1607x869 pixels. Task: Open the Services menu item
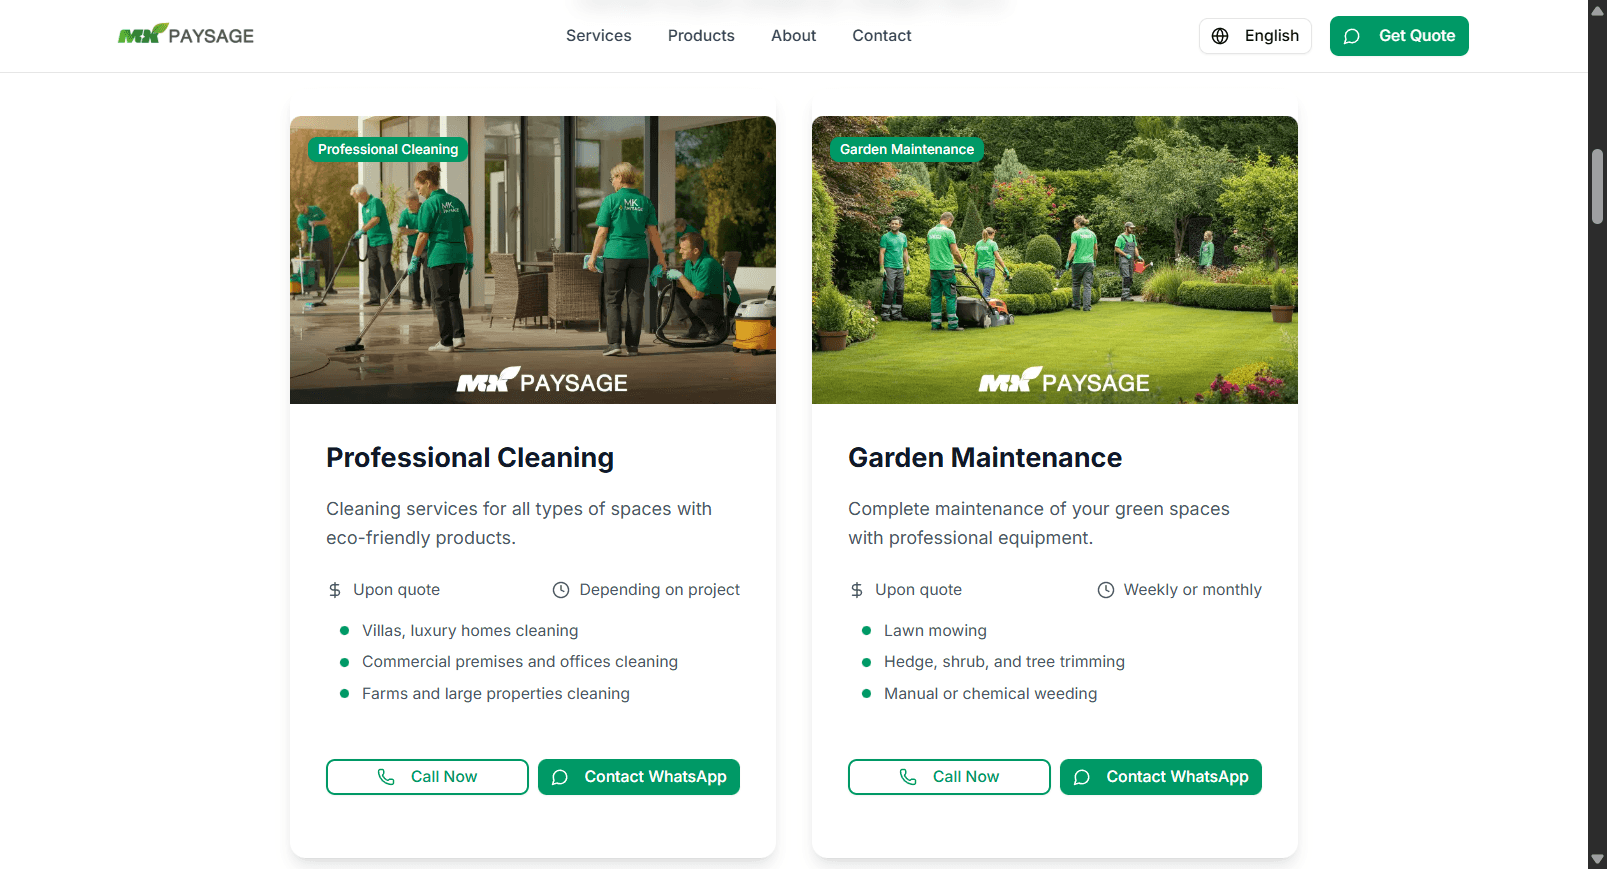point(599,36)
